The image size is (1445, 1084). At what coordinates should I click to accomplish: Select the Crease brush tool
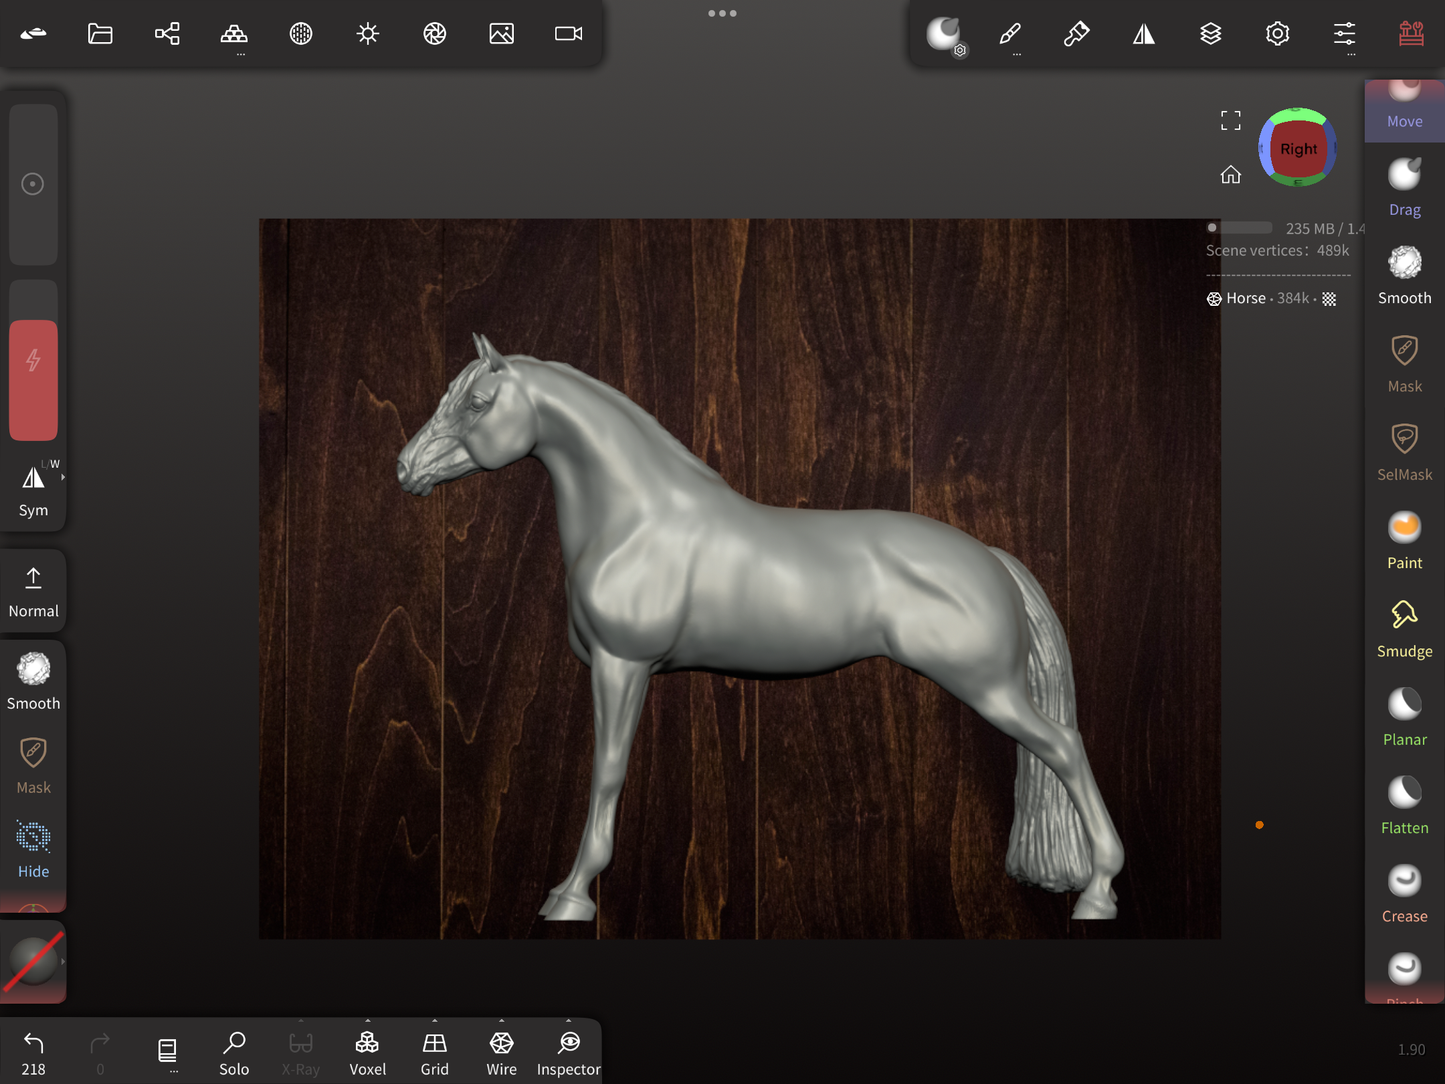[1404, 894]
